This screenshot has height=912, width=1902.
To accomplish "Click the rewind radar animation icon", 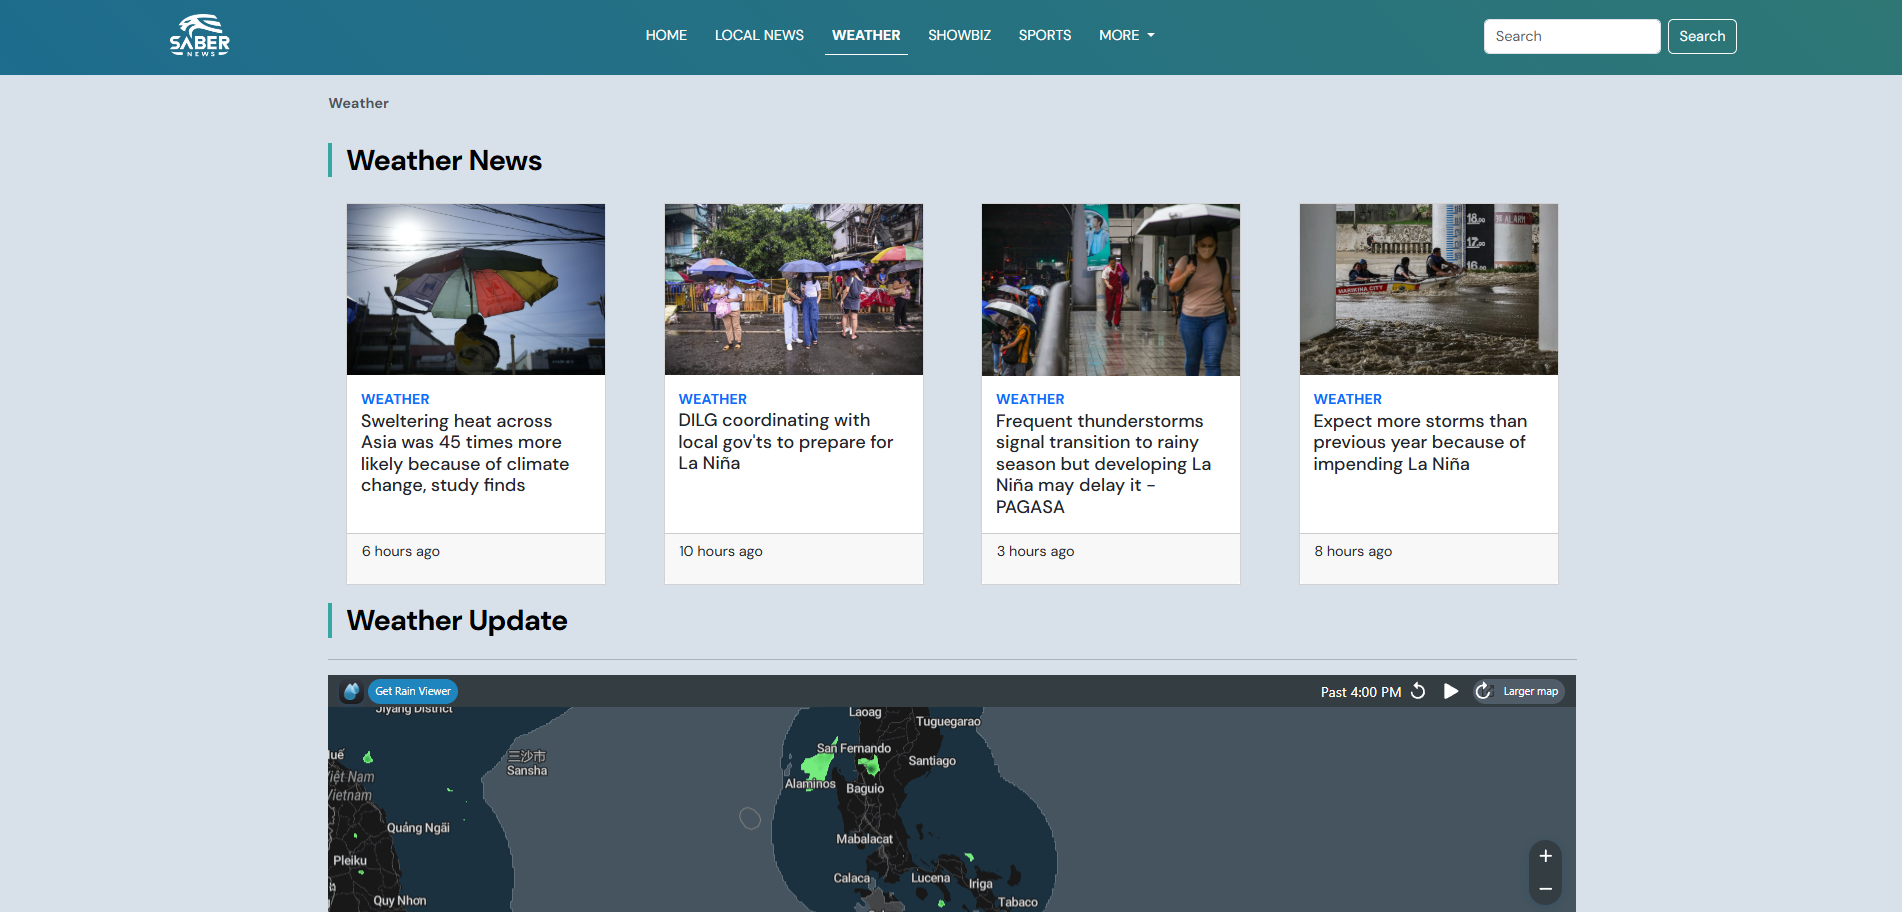I will (x=1418, y=691).
